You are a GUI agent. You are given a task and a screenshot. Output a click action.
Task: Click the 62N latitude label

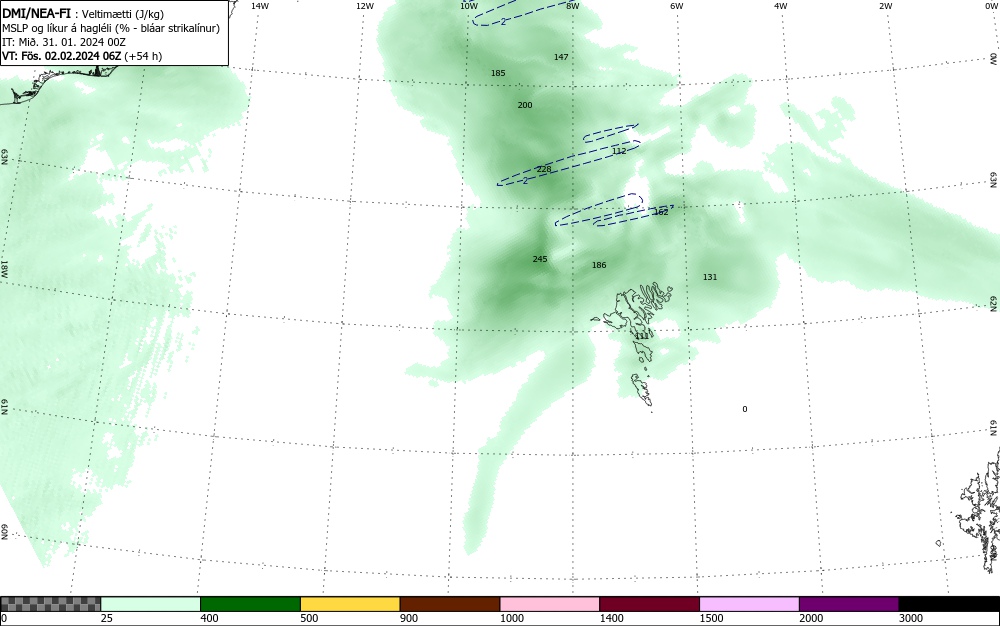pyautogui.click(x=994, y=303)
